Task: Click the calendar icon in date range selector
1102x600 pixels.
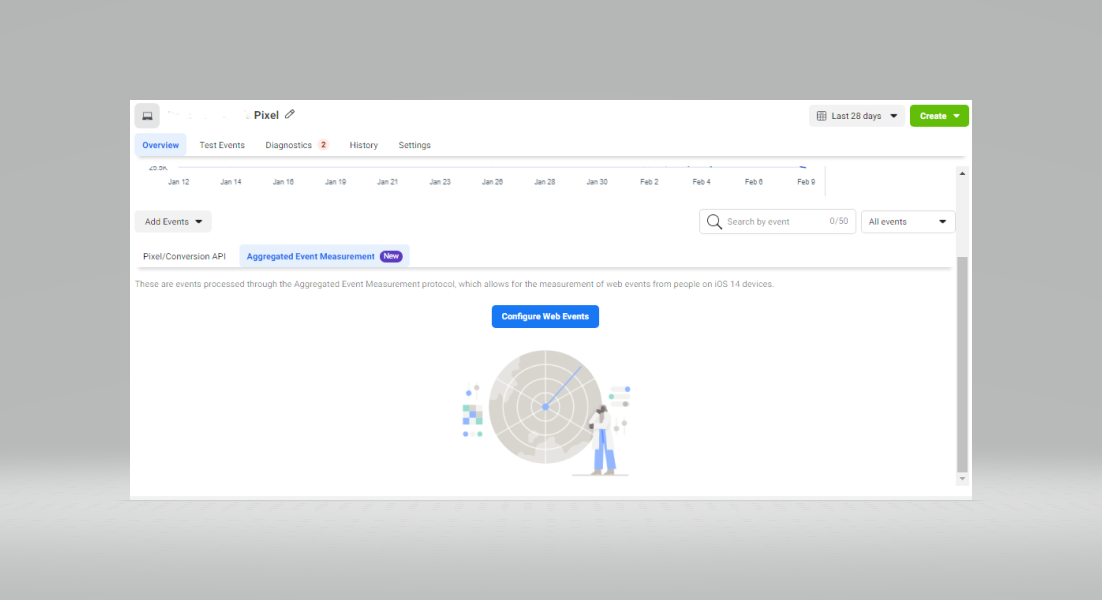Action: pos(820,116)
